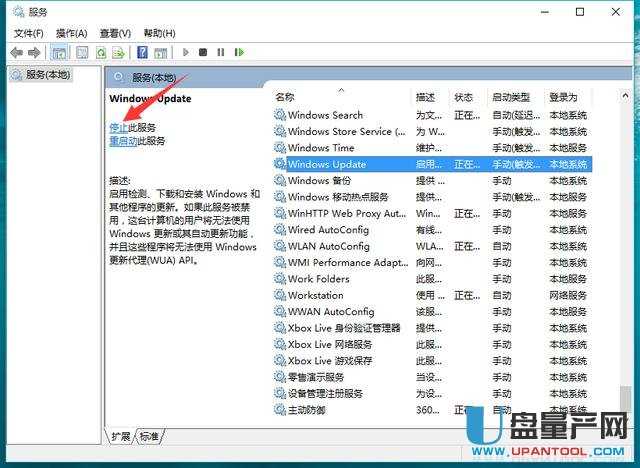
Task: Open the 操作(A) menu
Action: (x=71, y=33)
